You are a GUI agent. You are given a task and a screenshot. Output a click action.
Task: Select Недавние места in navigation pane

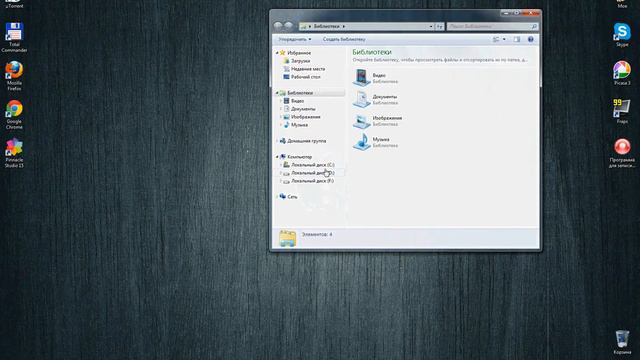[x=308, y=69]
